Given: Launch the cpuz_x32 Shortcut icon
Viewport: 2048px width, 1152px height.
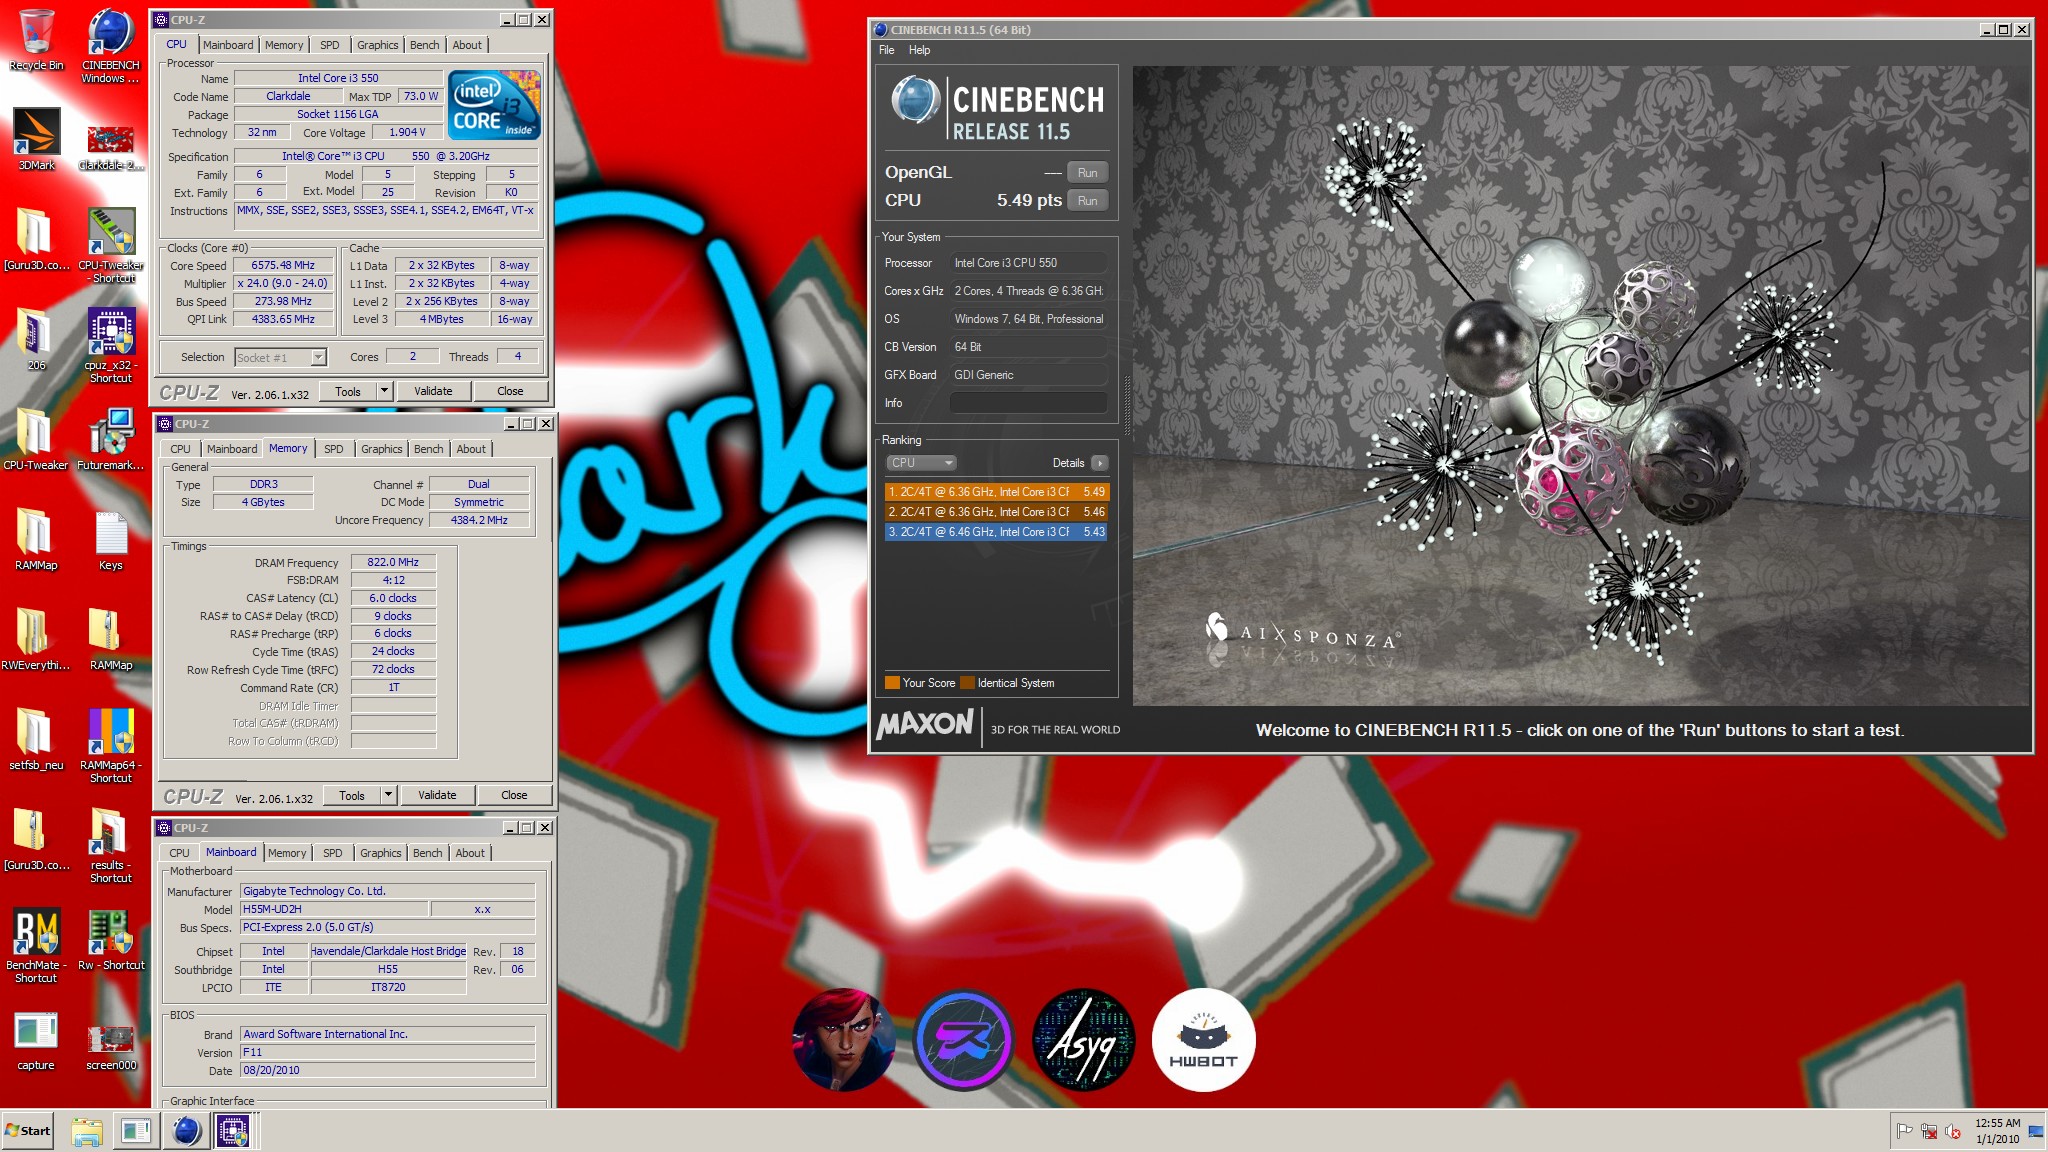Looking at the screenshot, I should (x=110, y=345).
